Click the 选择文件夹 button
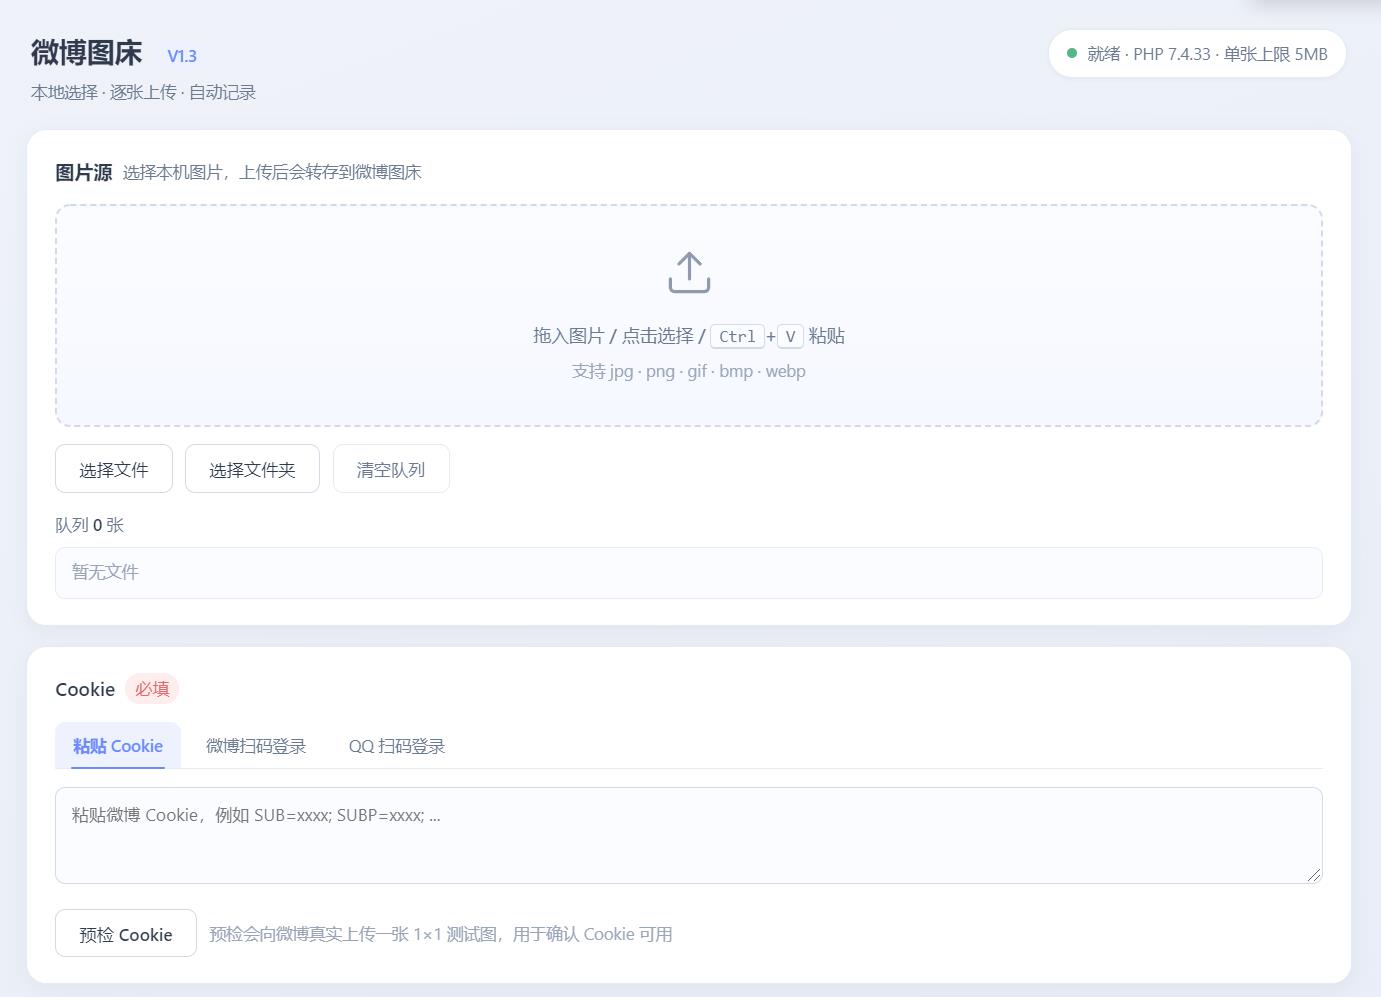 (252, 469)
